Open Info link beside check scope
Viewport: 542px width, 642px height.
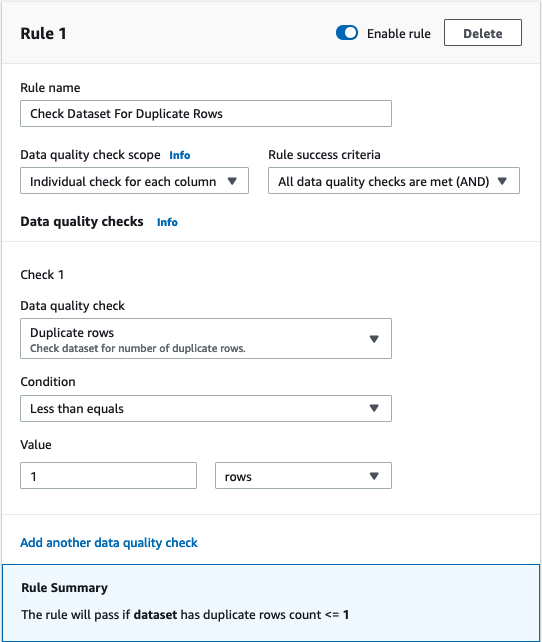180,155
